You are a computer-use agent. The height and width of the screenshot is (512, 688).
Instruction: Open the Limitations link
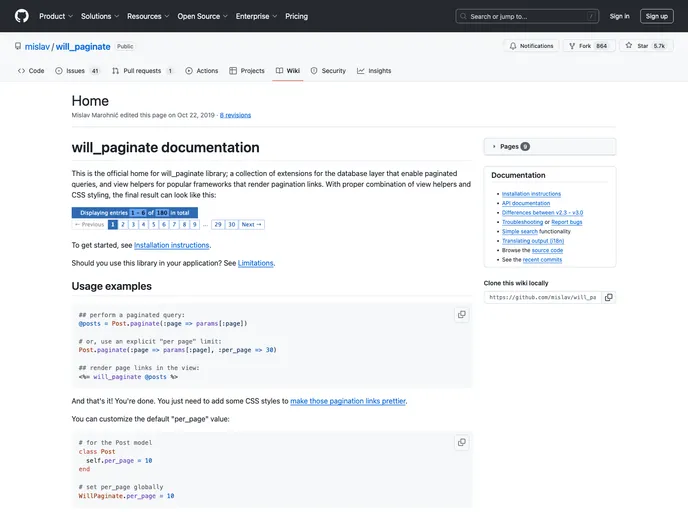(255, 263)
